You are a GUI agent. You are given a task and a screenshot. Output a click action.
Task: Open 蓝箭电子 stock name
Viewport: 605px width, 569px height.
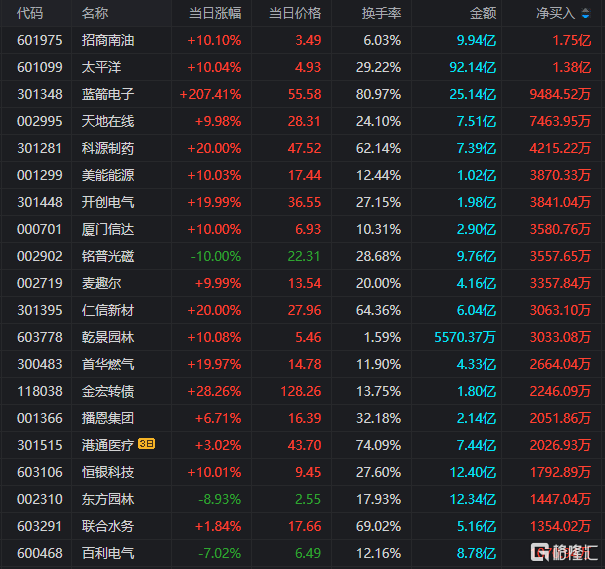pyautogui.click(x=108, y=94)
